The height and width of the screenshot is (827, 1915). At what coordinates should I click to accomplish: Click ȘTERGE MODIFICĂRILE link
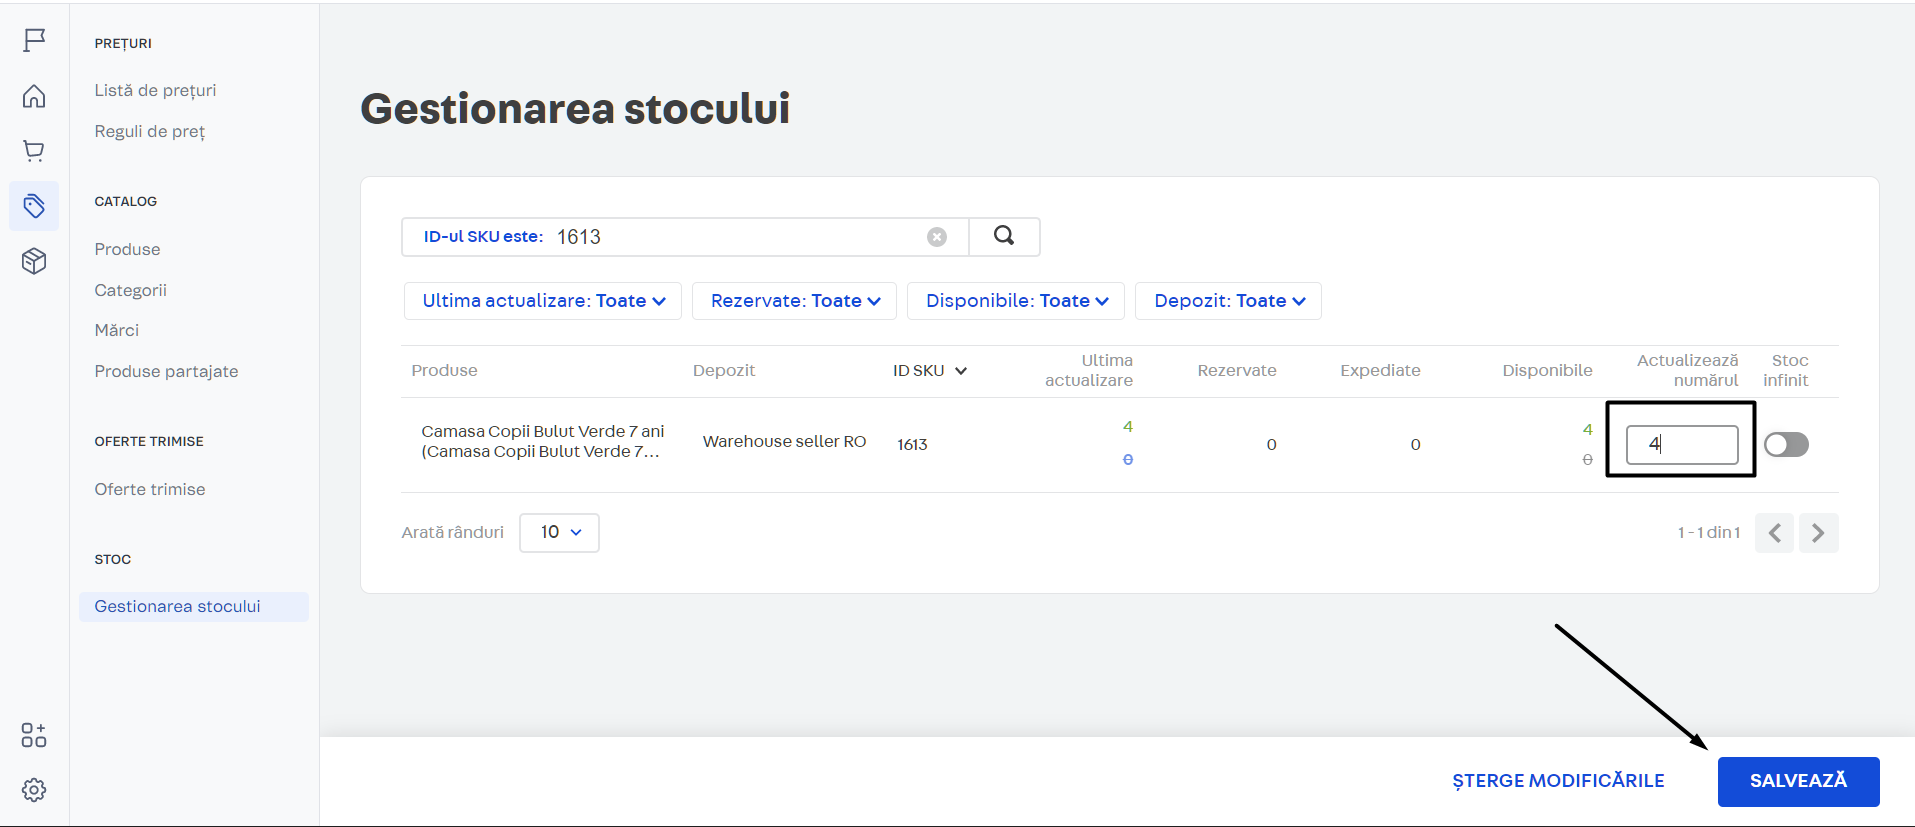[x=1558, y=781]
